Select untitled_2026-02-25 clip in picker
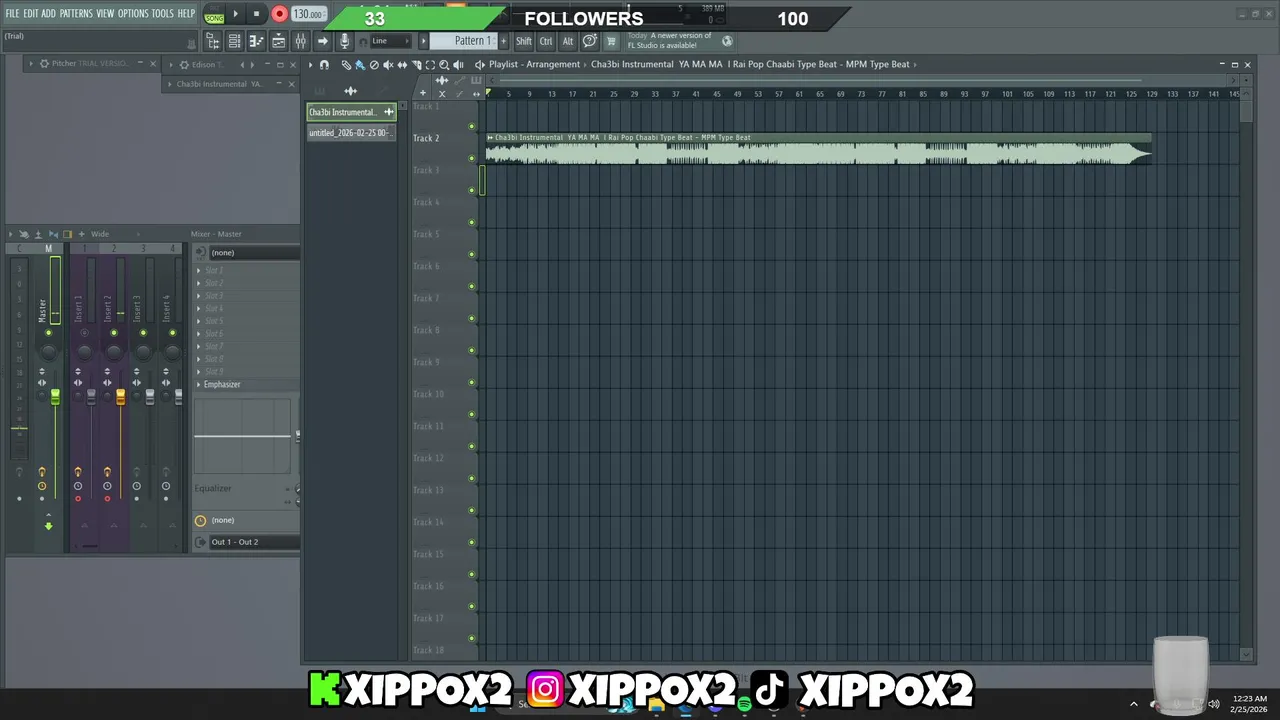The height and width of the screenshot is (720, 1280). coord(351,133)
